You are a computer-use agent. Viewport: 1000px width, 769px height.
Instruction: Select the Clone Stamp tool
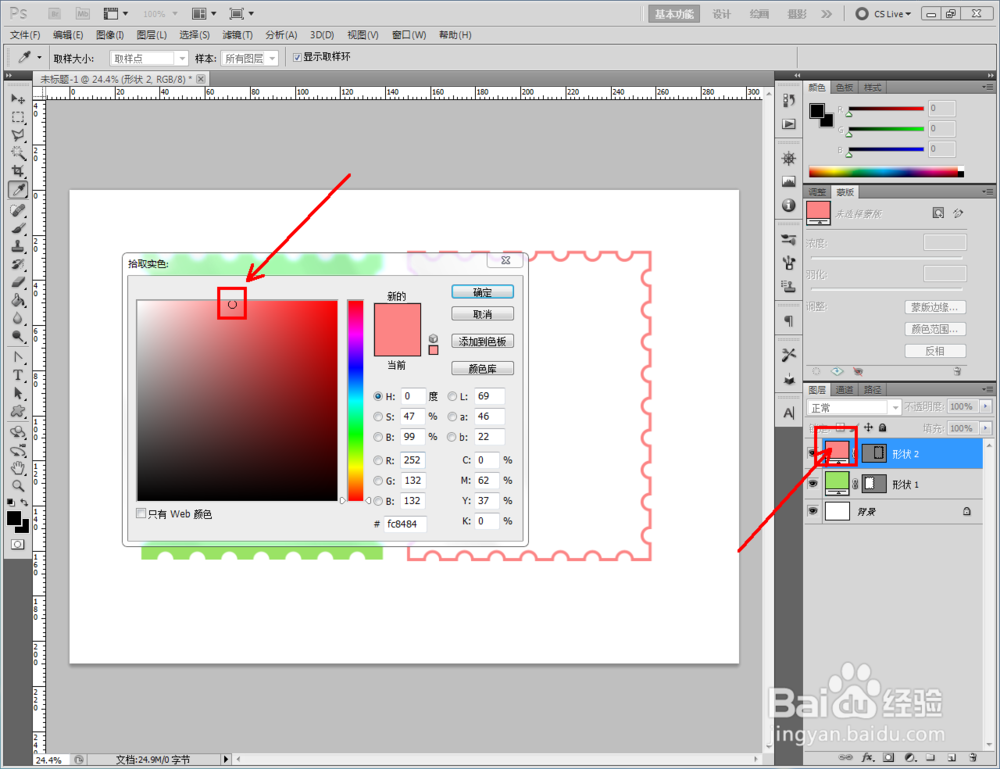click(x=18, y=246)
